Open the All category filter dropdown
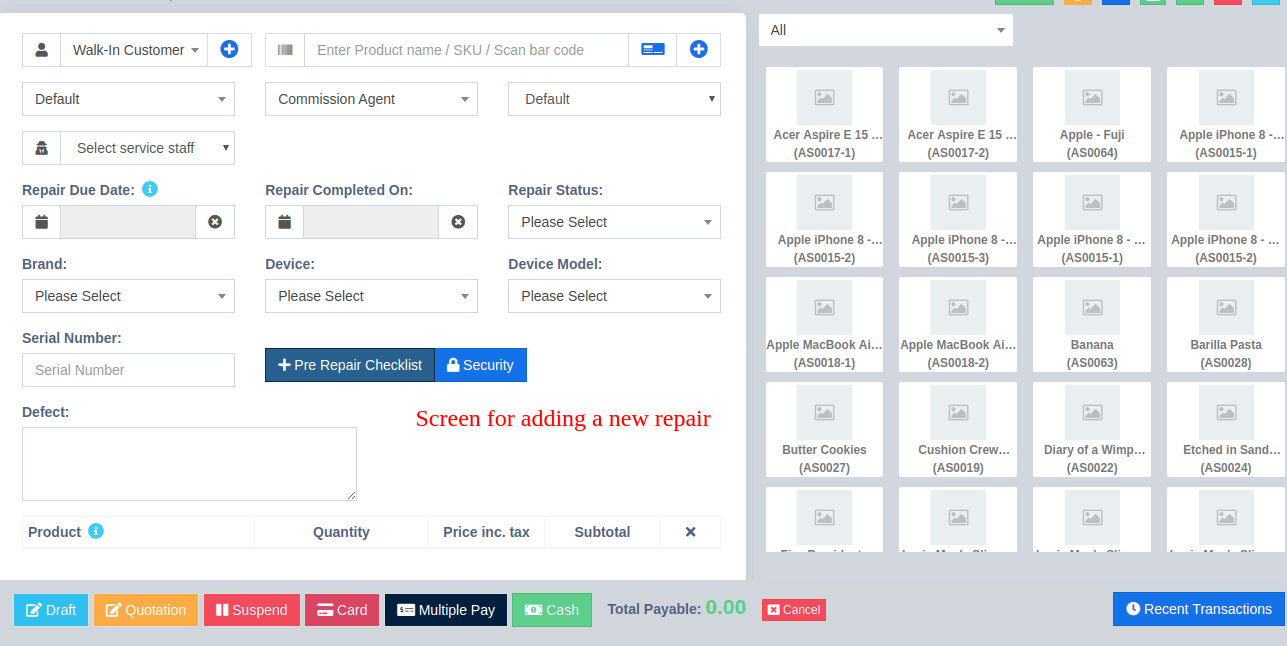This screenshot has width=1287, height=646. [885, 30]
